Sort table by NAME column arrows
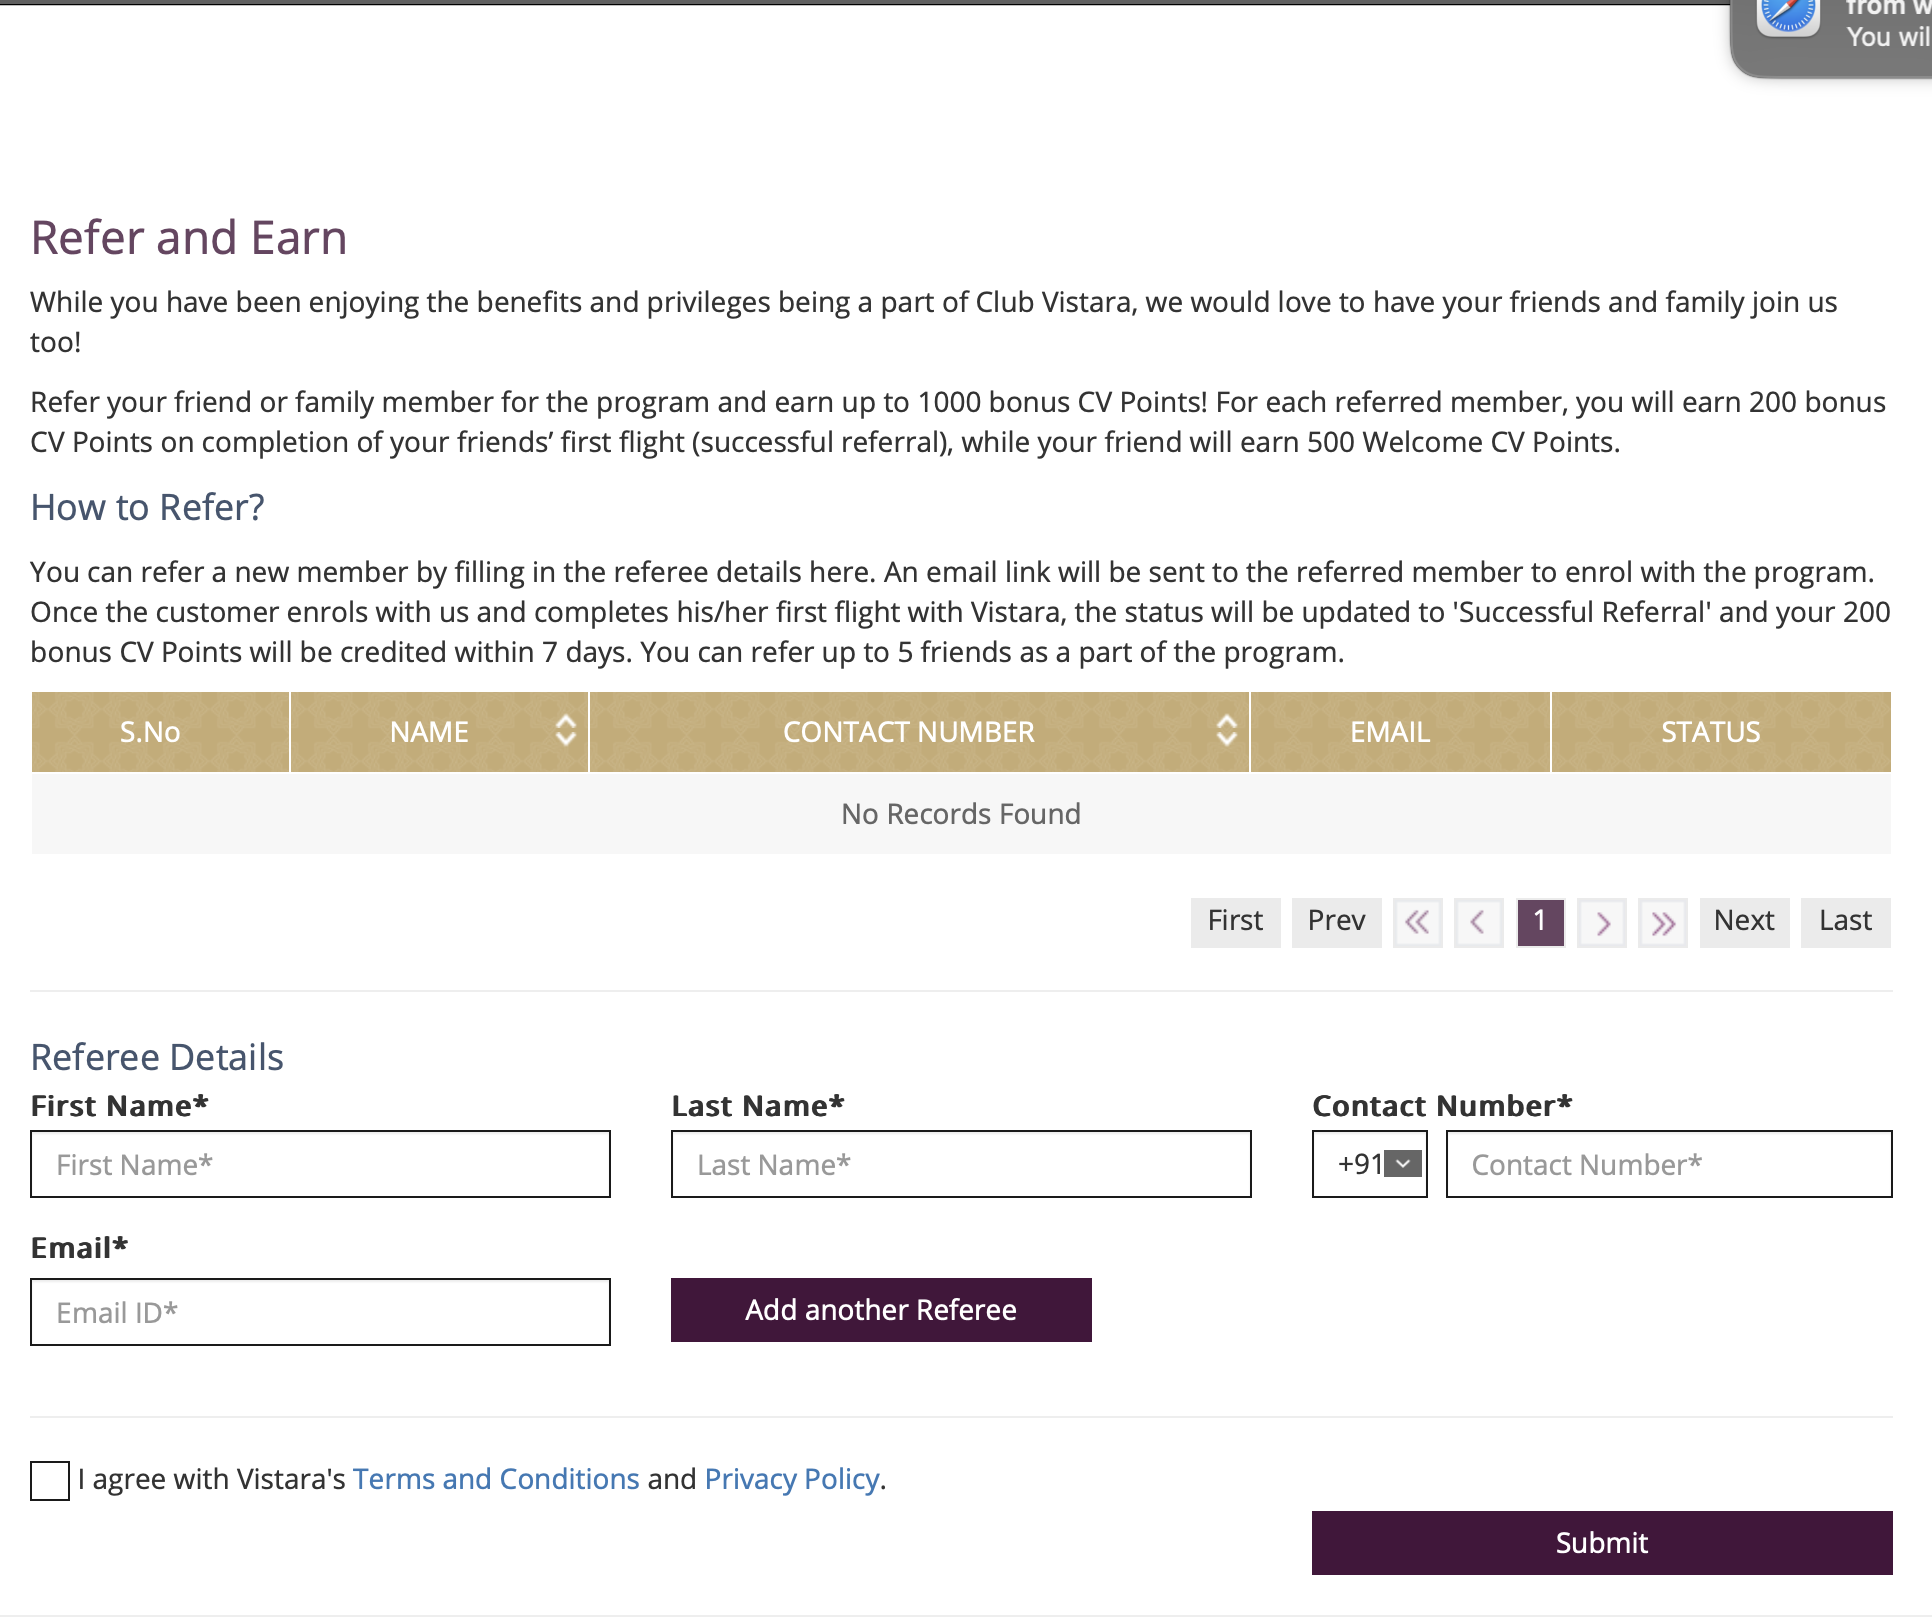Screen dimensions: 1932x1624 pos(566,731)
